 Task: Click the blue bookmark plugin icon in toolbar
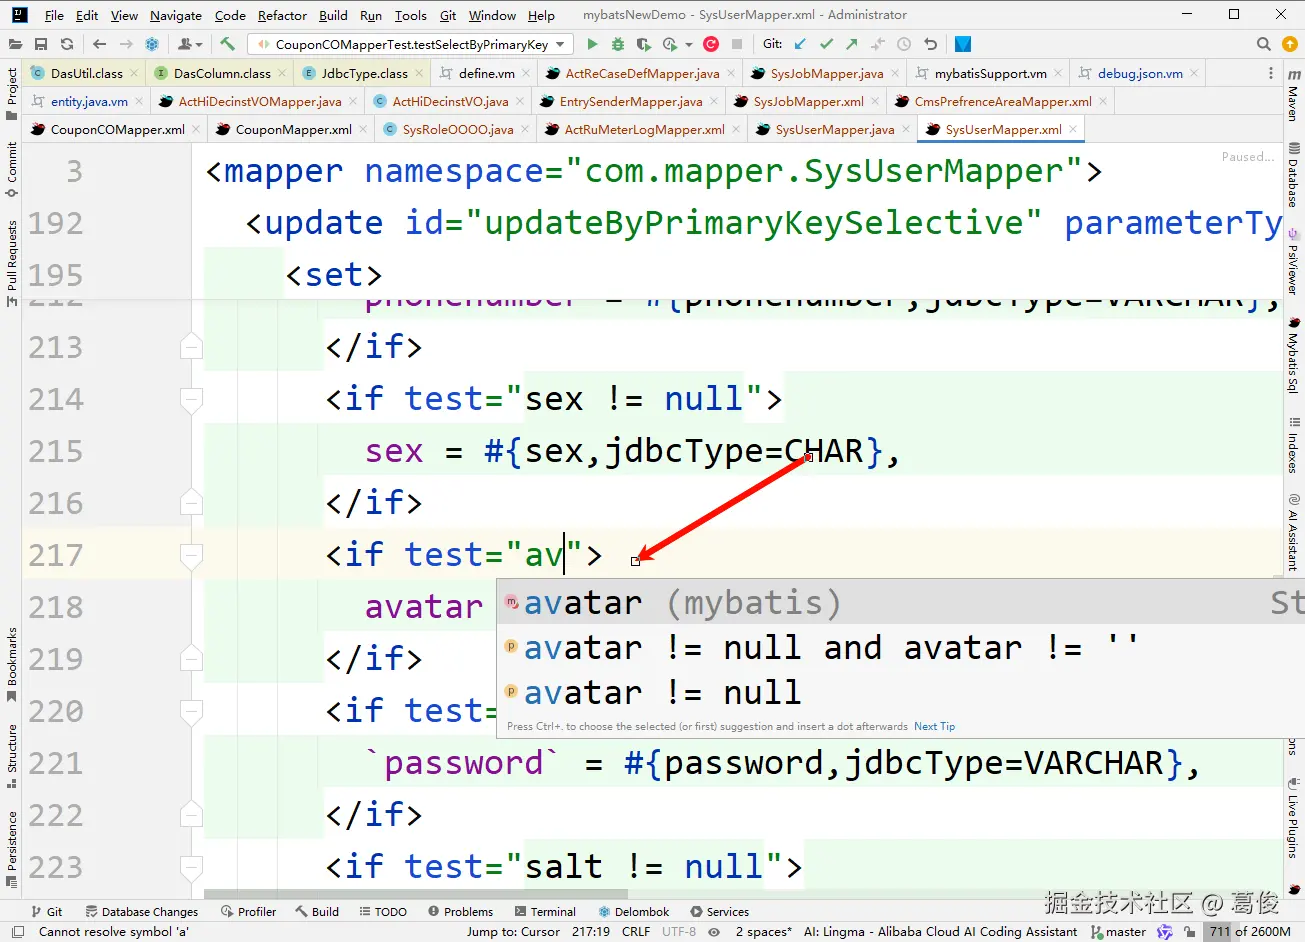click(x=963, y=44)
